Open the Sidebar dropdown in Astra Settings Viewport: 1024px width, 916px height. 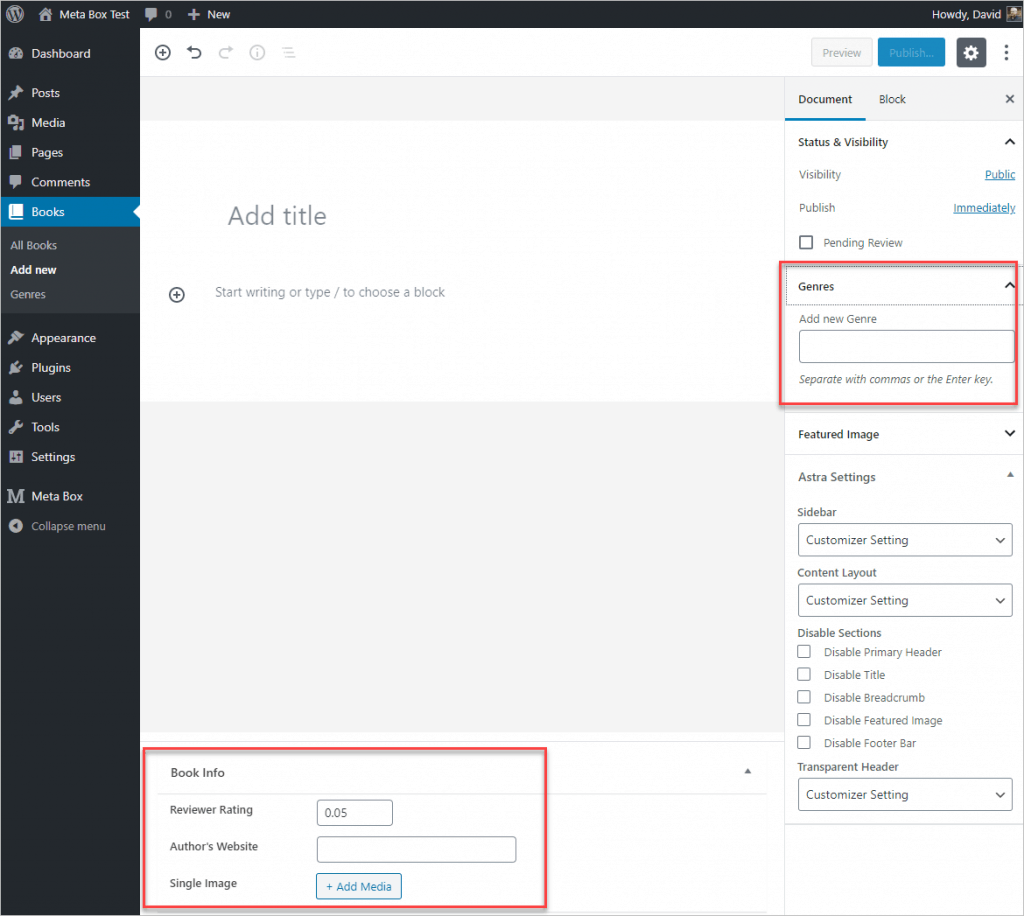point(904,540)
